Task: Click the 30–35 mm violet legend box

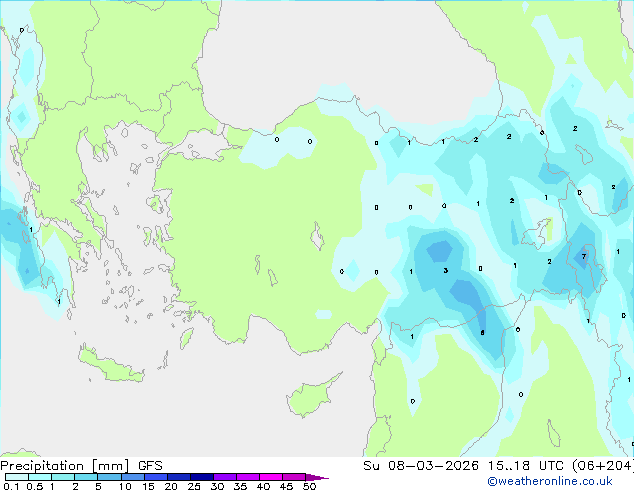Action: click(x=224, y=477)
